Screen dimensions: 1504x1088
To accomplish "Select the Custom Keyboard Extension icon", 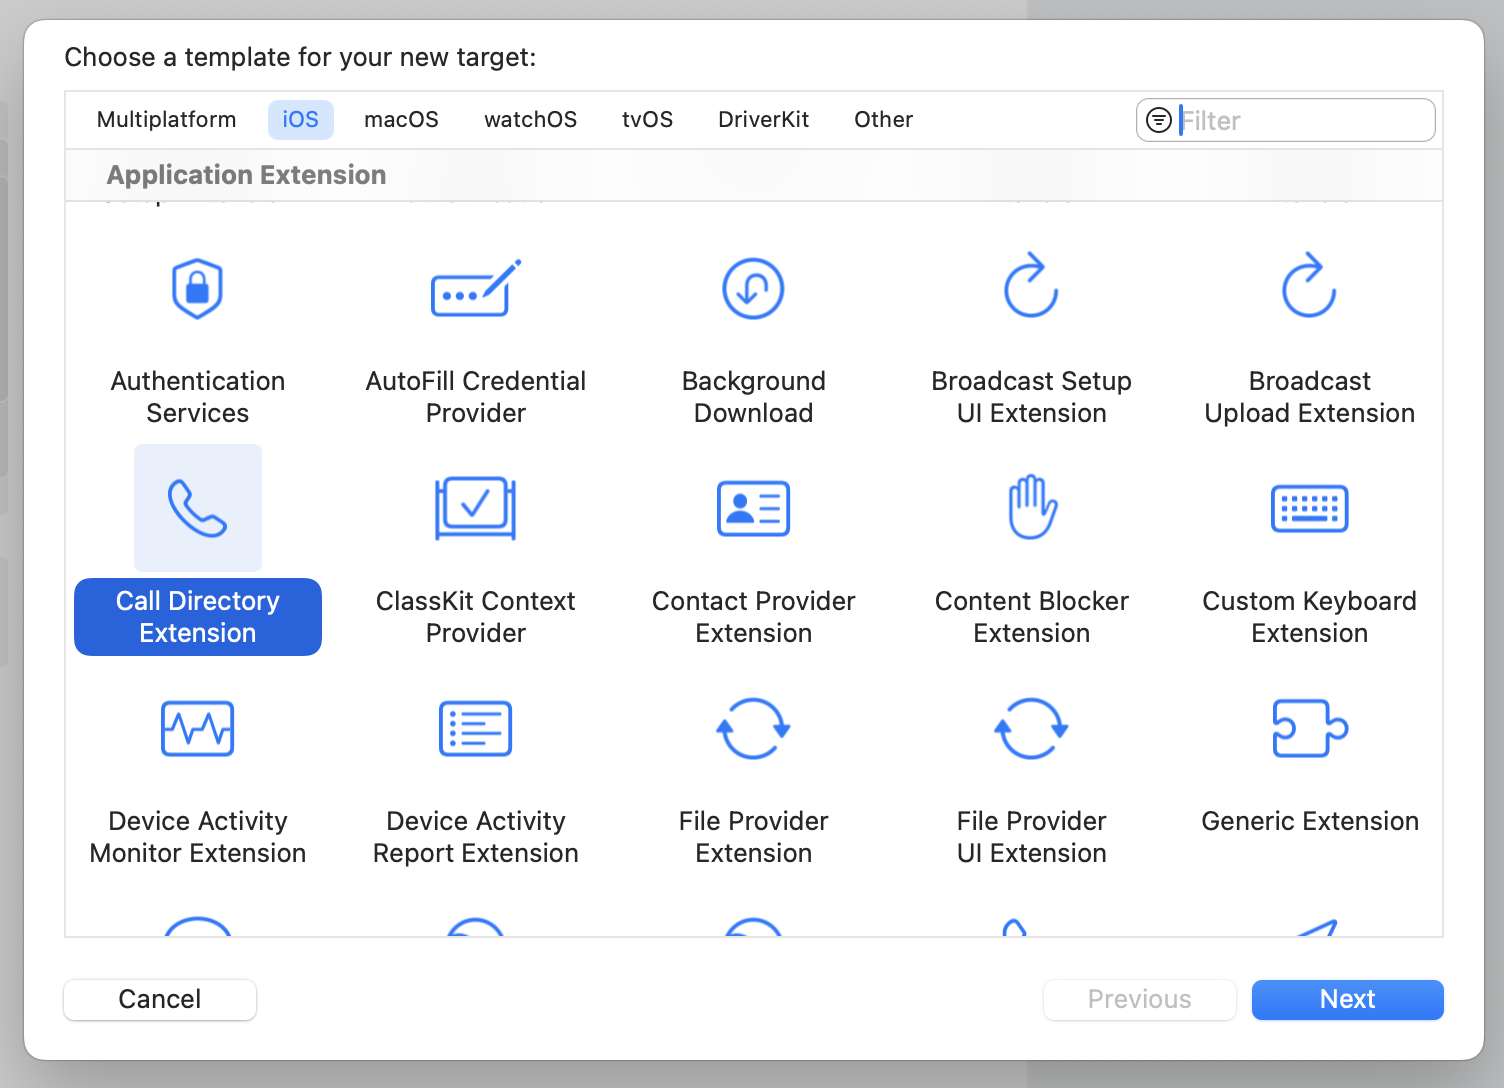I will click(1309, 508).
